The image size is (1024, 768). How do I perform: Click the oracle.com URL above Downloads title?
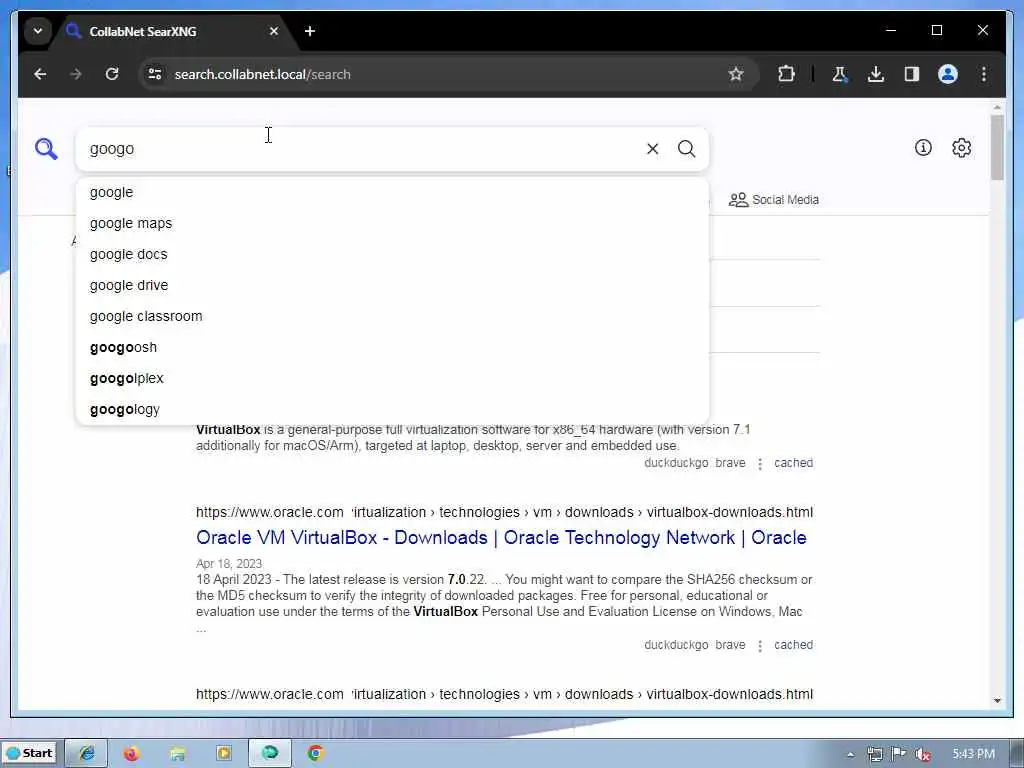504,512
